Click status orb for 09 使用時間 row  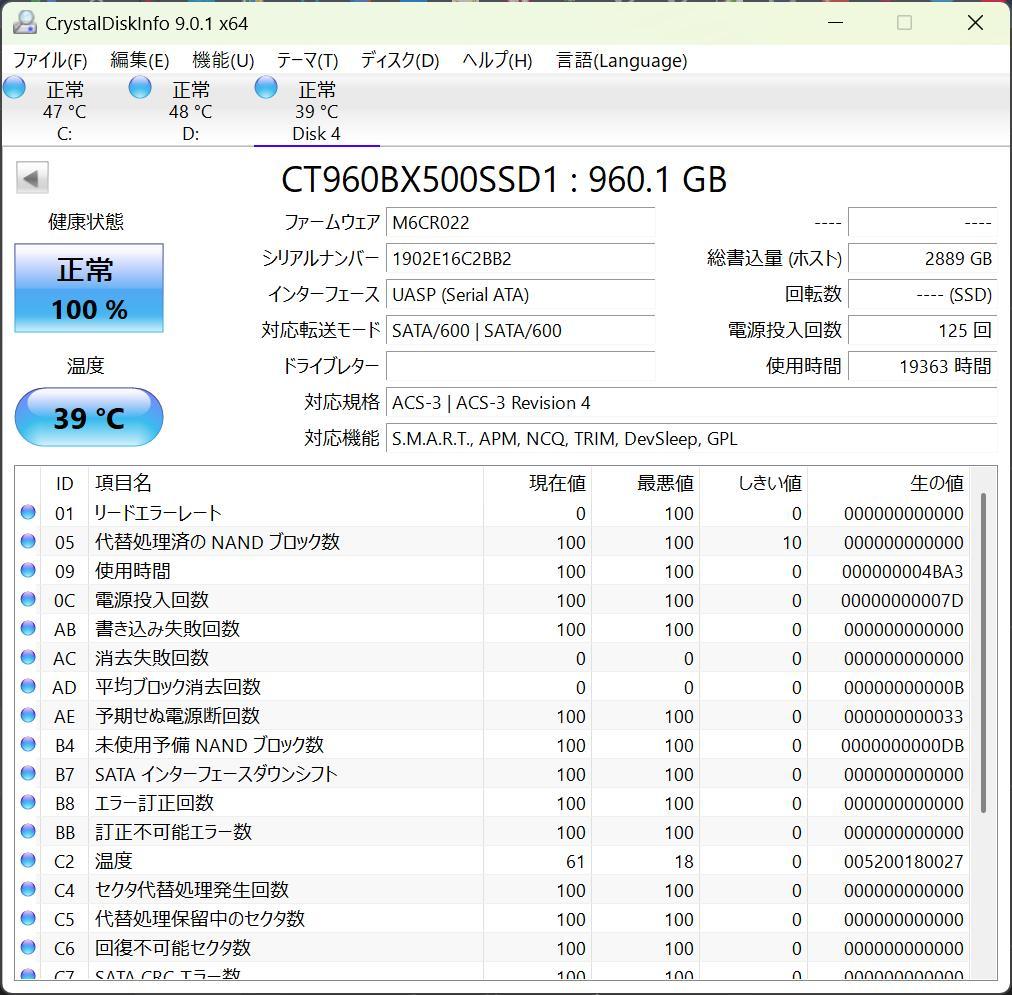click(28, 570)
